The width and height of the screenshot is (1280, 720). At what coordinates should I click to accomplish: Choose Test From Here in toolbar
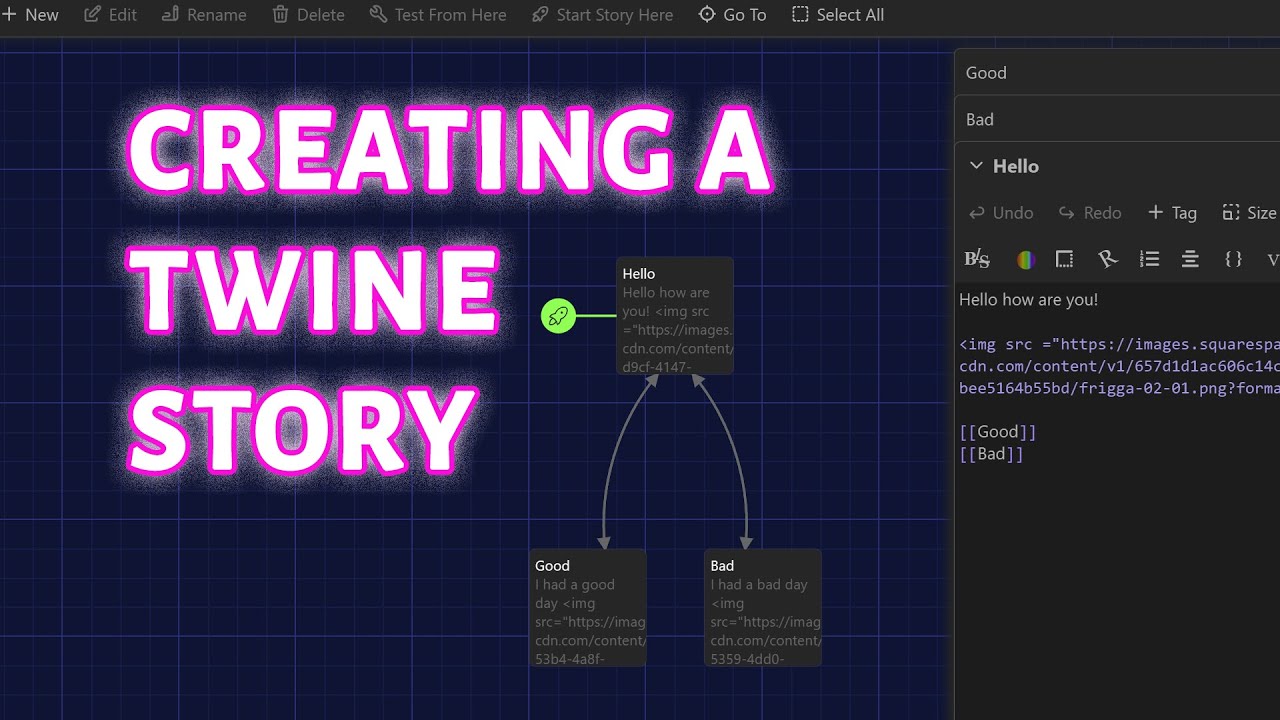[x=437, y=15]
